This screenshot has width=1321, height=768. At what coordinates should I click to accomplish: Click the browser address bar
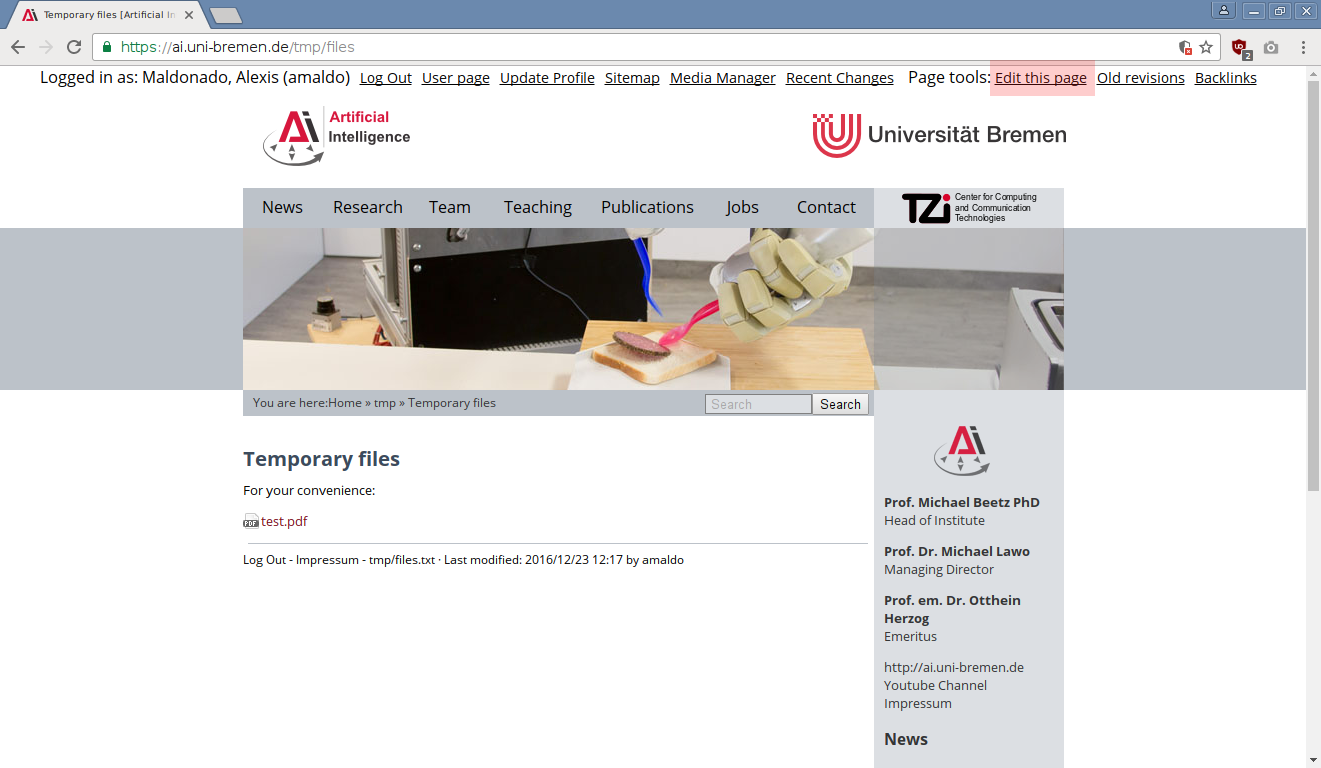640,47
